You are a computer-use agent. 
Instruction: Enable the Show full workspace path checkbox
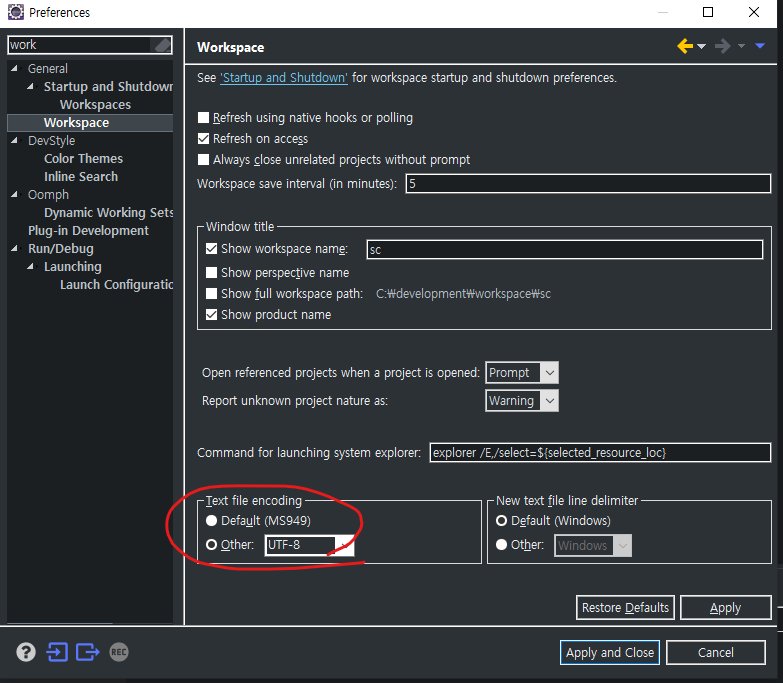click(x=211, y=294)
